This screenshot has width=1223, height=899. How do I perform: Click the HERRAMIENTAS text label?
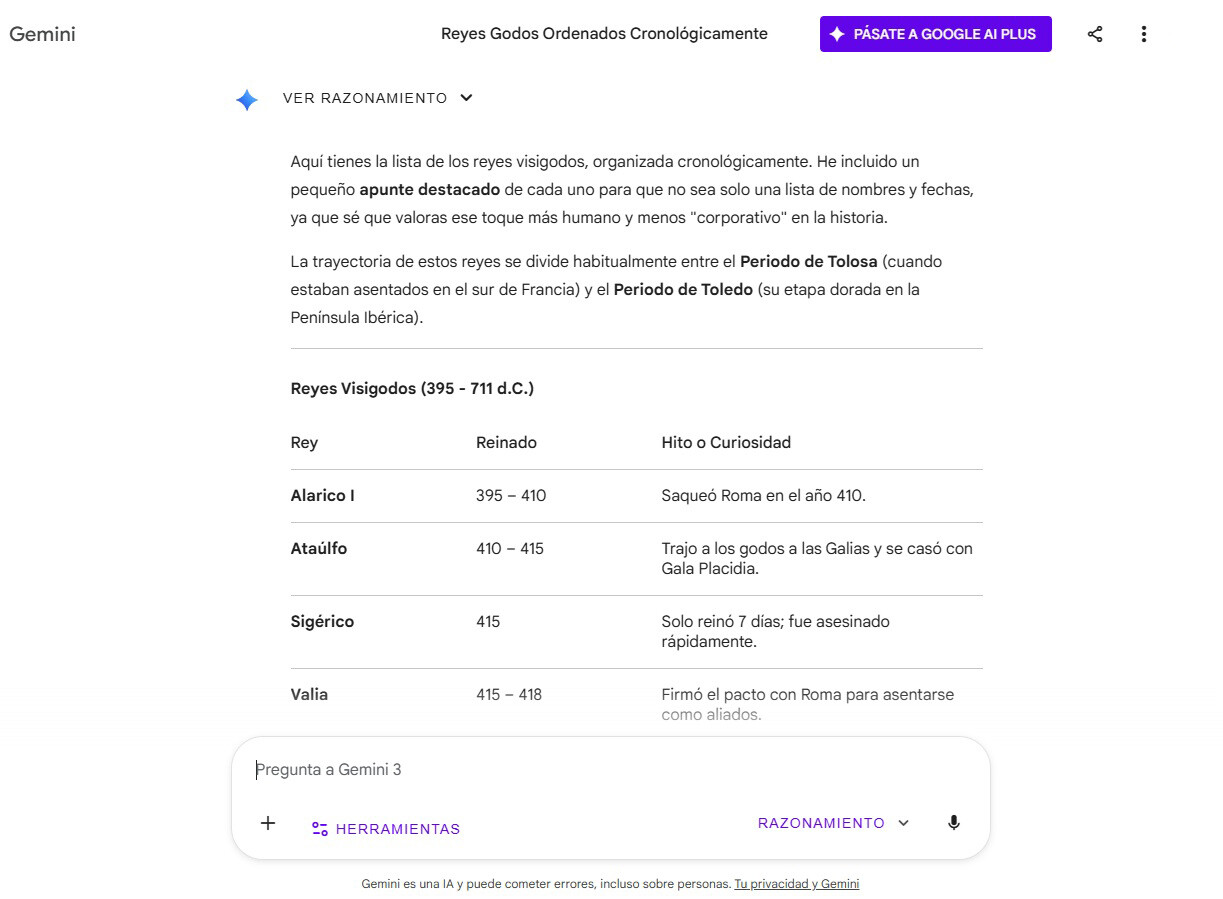point(398,828)
